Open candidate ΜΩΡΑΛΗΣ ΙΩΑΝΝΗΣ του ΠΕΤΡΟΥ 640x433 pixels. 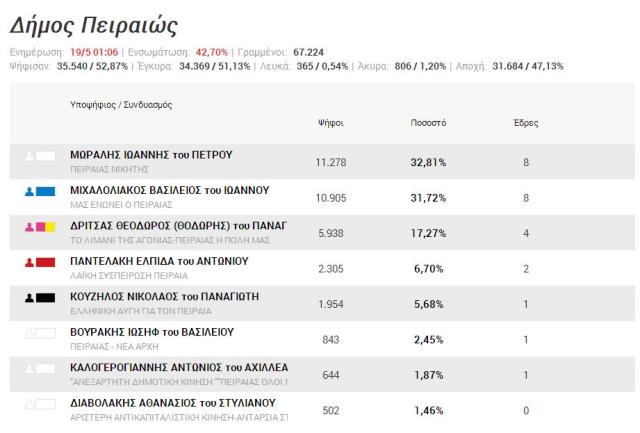pos(151,155)
